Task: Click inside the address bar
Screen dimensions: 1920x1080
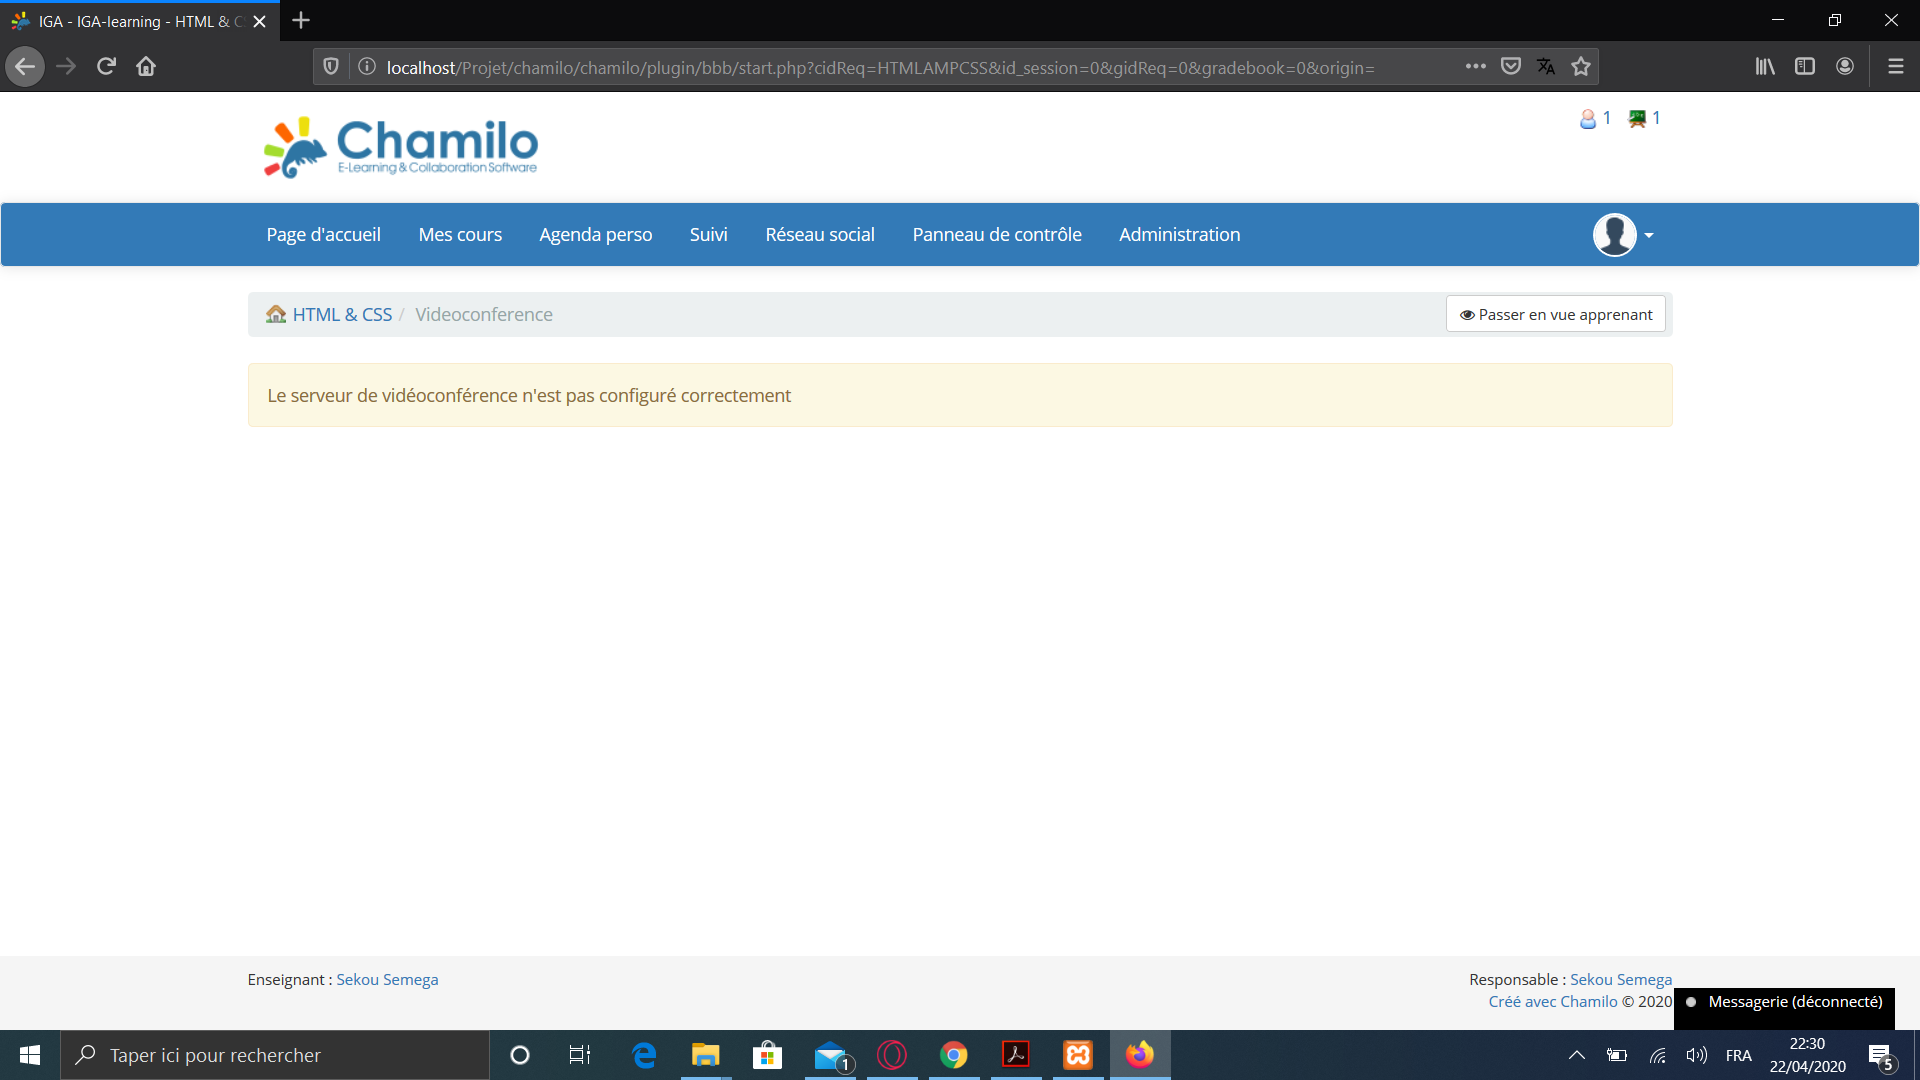Action: (x=900, y=68)
